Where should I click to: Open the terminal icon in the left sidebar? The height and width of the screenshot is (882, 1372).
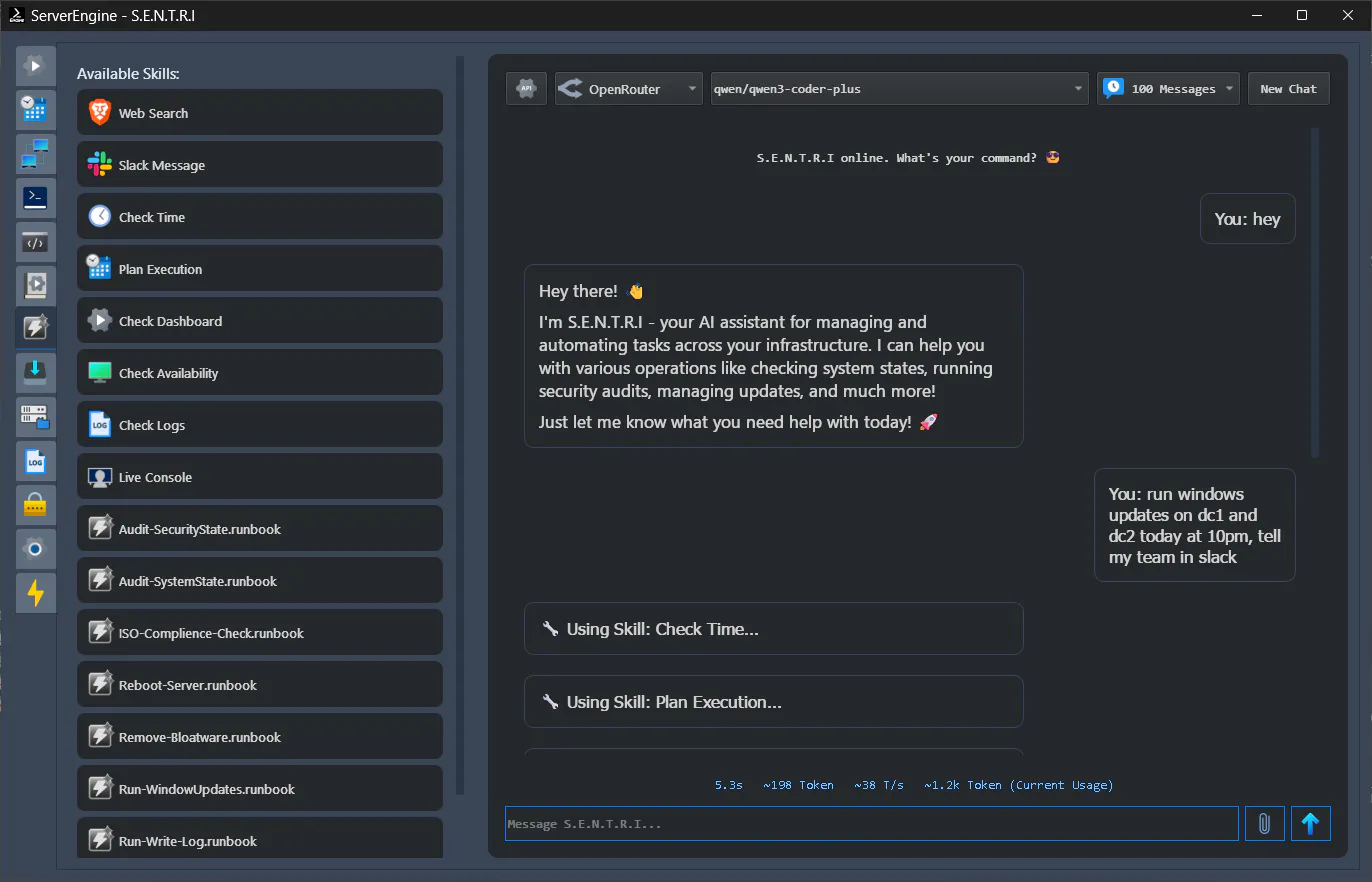coord(35,198)
